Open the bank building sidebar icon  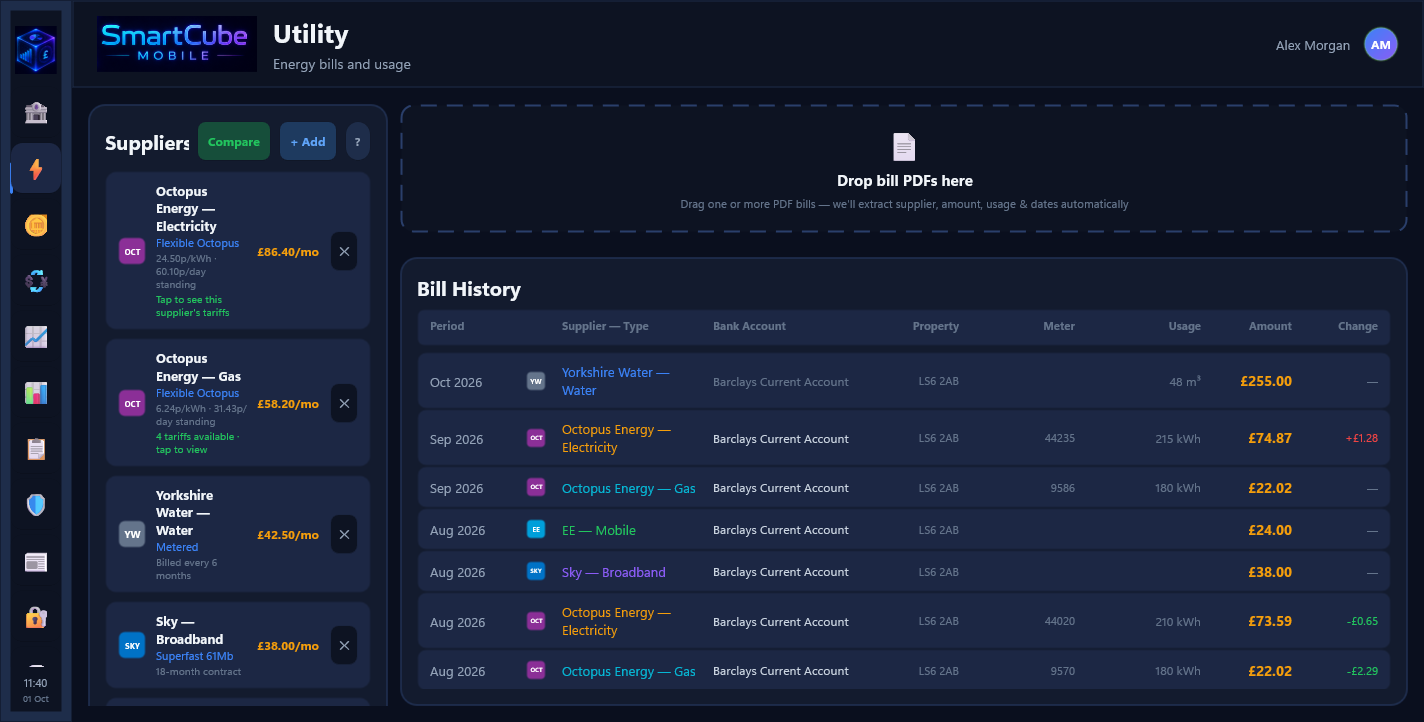[x=36, y=113]
